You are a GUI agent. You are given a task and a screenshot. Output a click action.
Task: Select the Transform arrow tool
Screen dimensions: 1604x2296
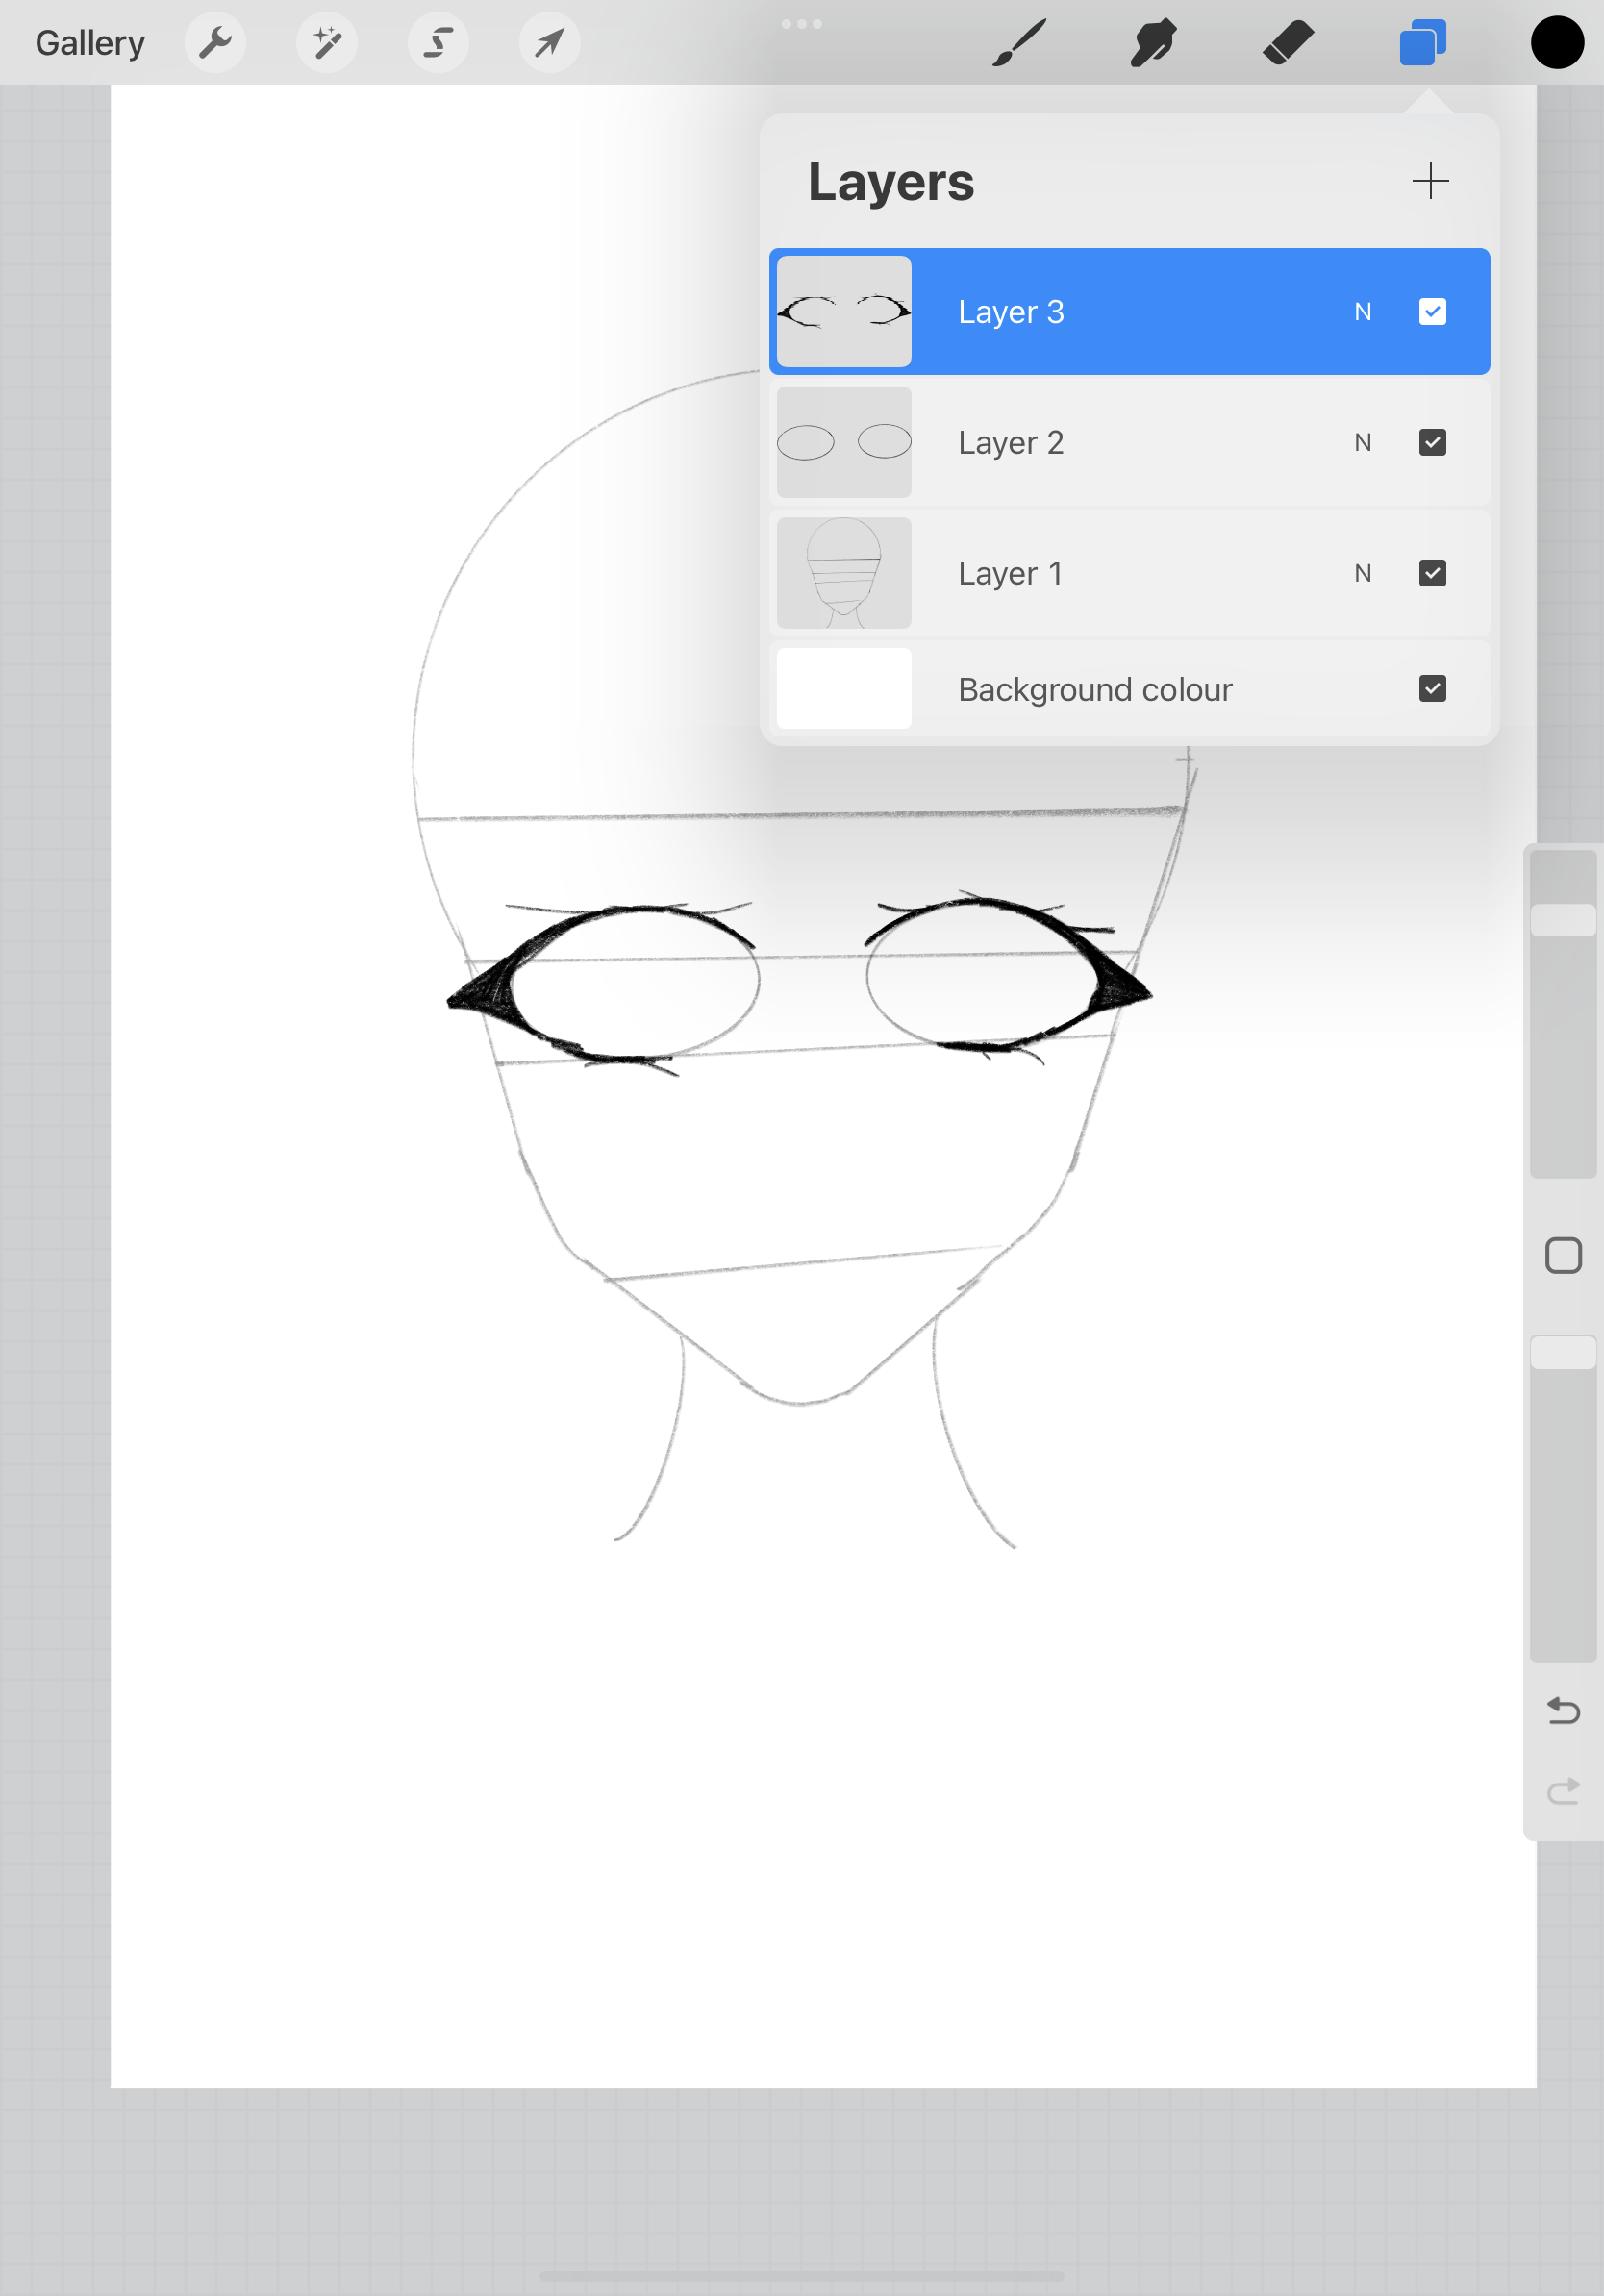(549, 42)
